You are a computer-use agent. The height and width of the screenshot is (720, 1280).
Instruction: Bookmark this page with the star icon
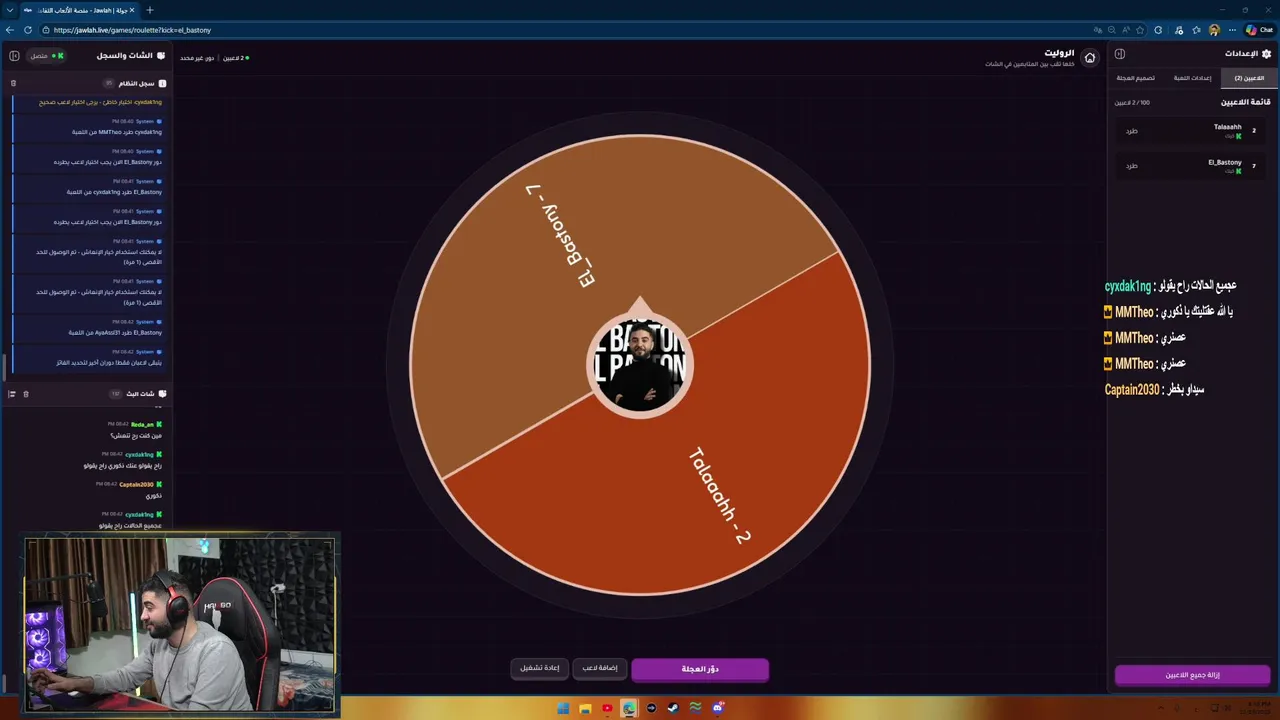[1140, 30]
